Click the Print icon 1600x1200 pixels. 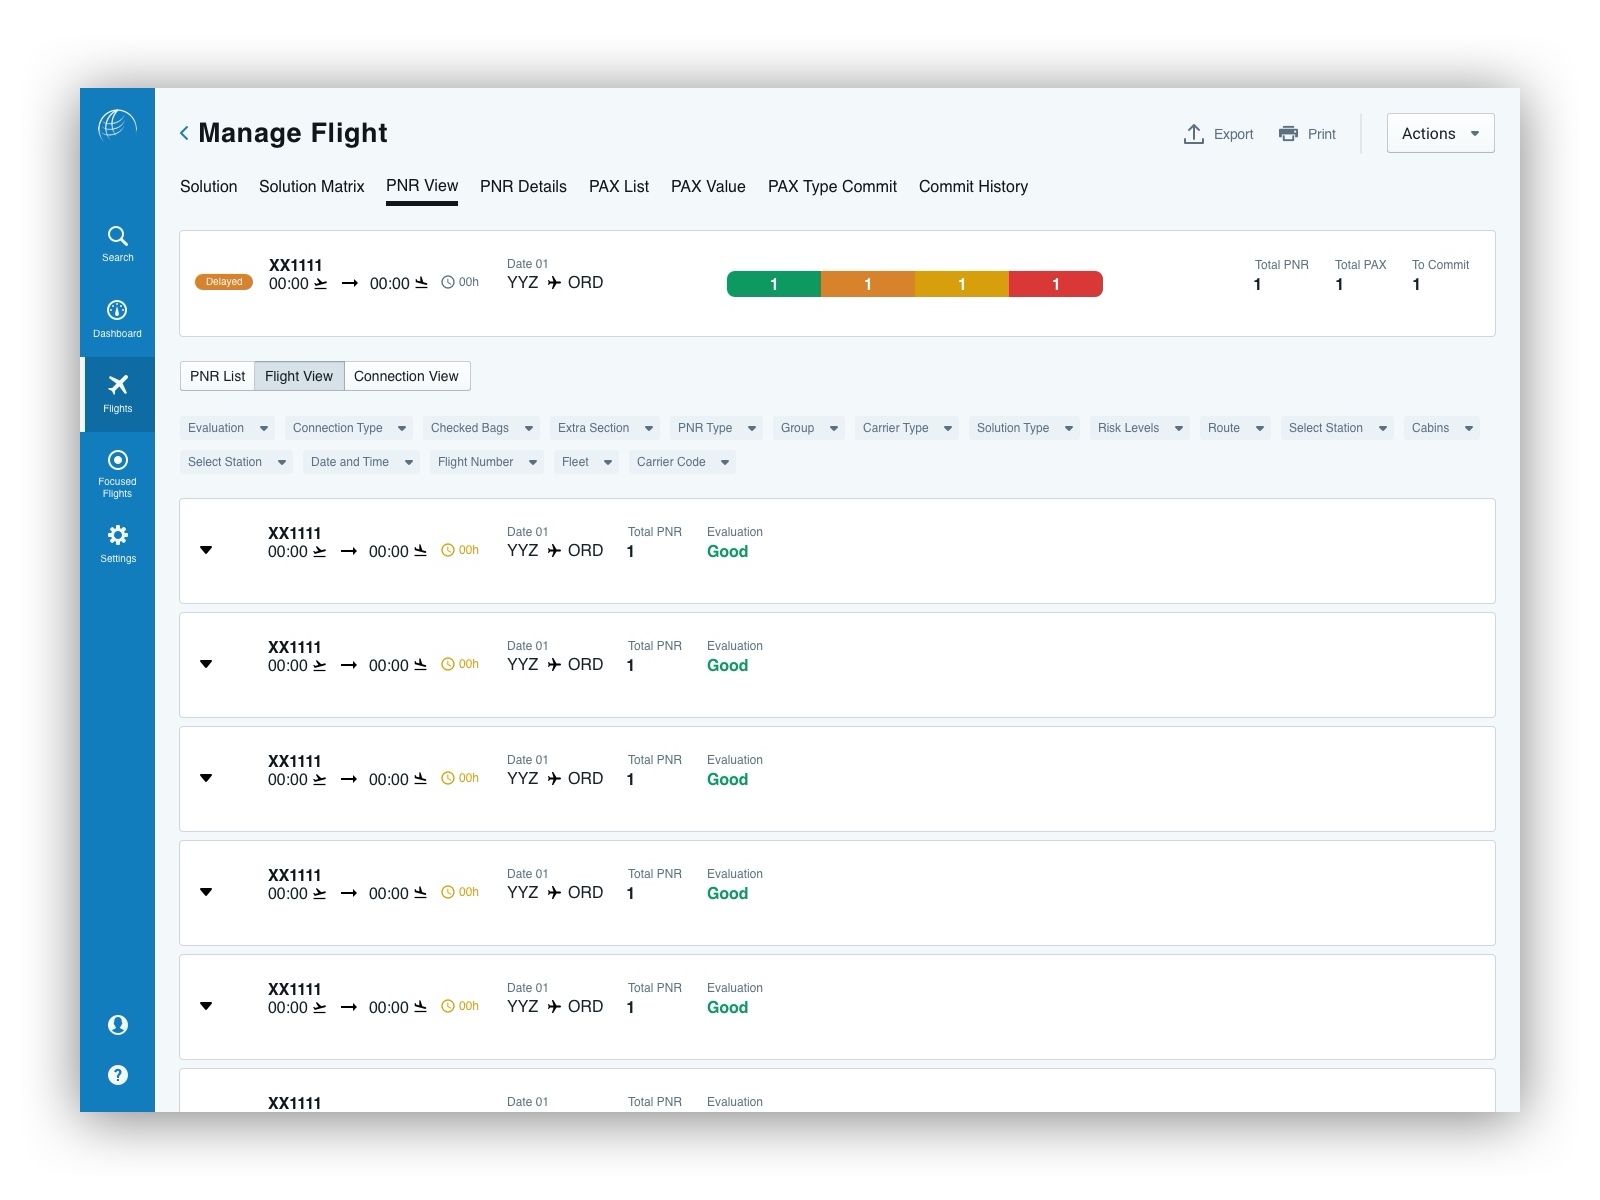point(1287,133)
